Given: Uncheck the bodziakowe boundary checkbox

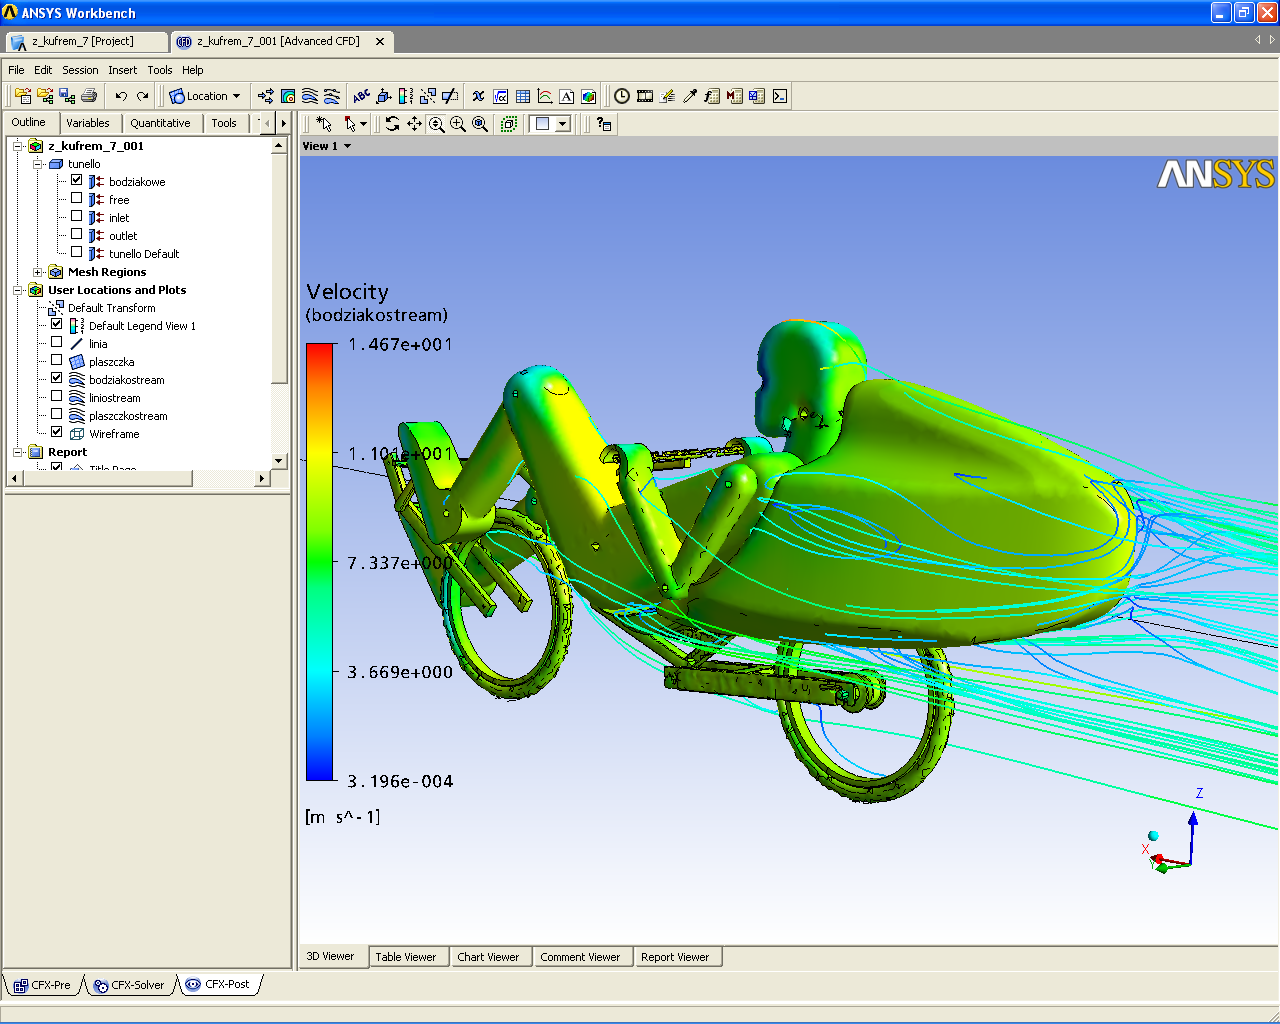Looking at the screenshot, I should [x=77, y=181].
